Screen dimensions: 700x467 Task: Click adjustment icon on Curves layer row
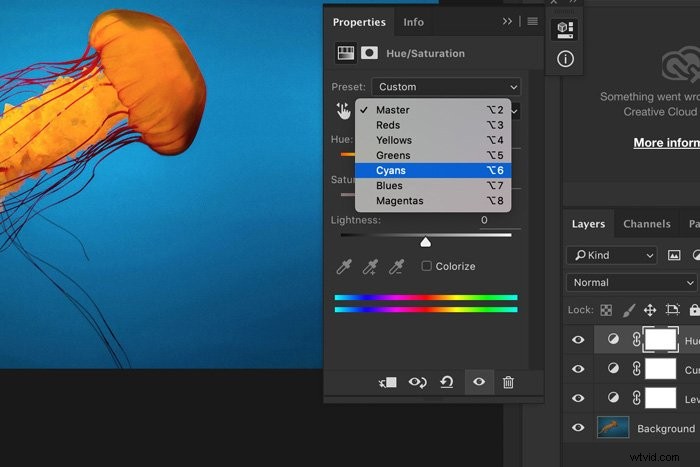[613, 368]
